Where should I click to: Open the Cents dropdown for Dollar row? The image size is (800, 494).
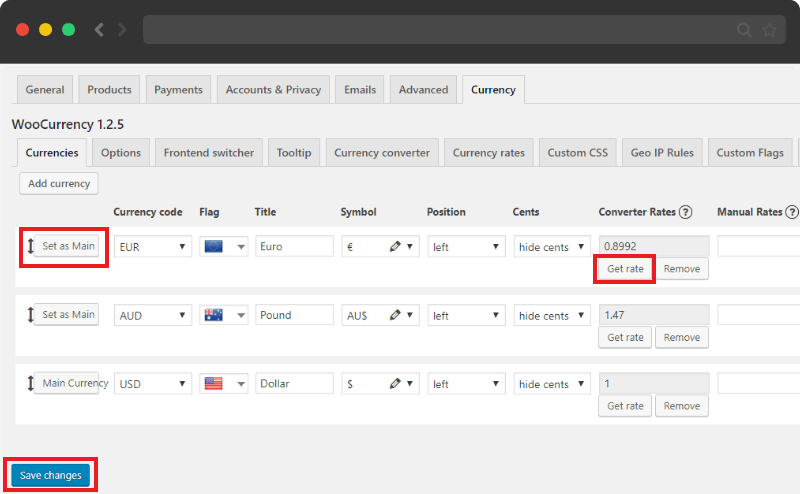[552, 384]
